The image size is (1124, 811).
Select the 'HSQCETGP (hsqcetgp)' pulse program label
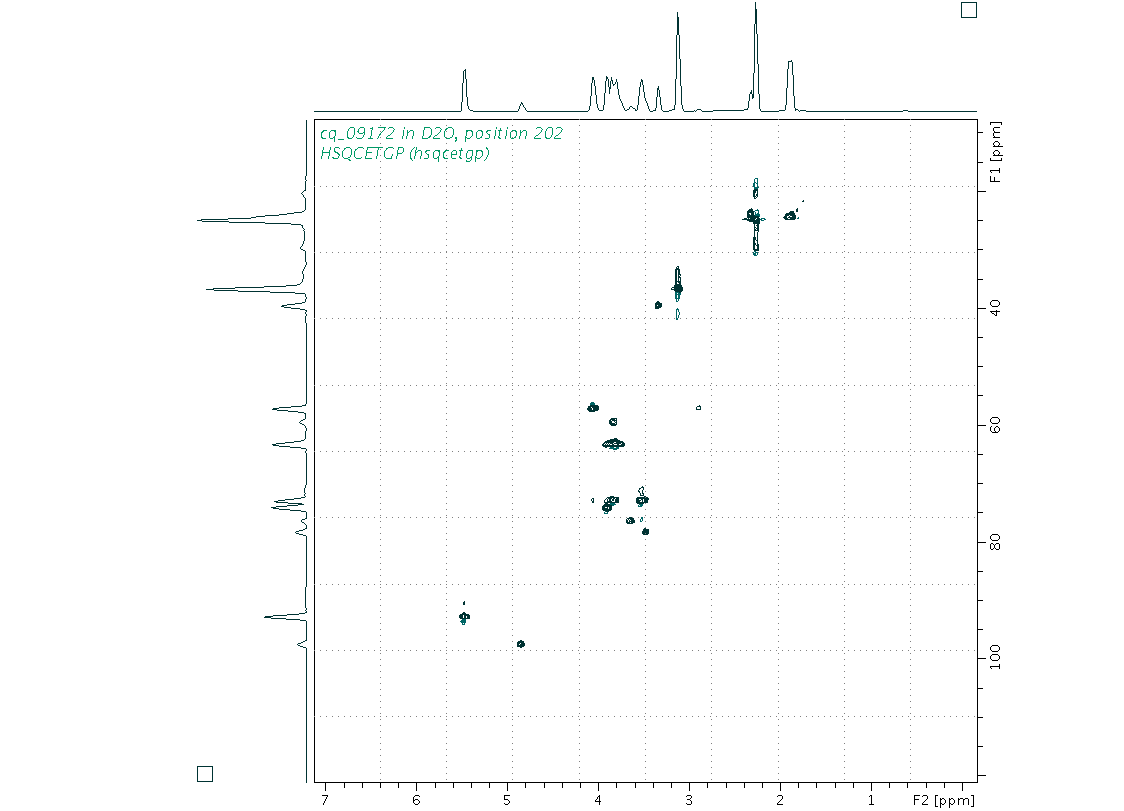coord(404,153)
